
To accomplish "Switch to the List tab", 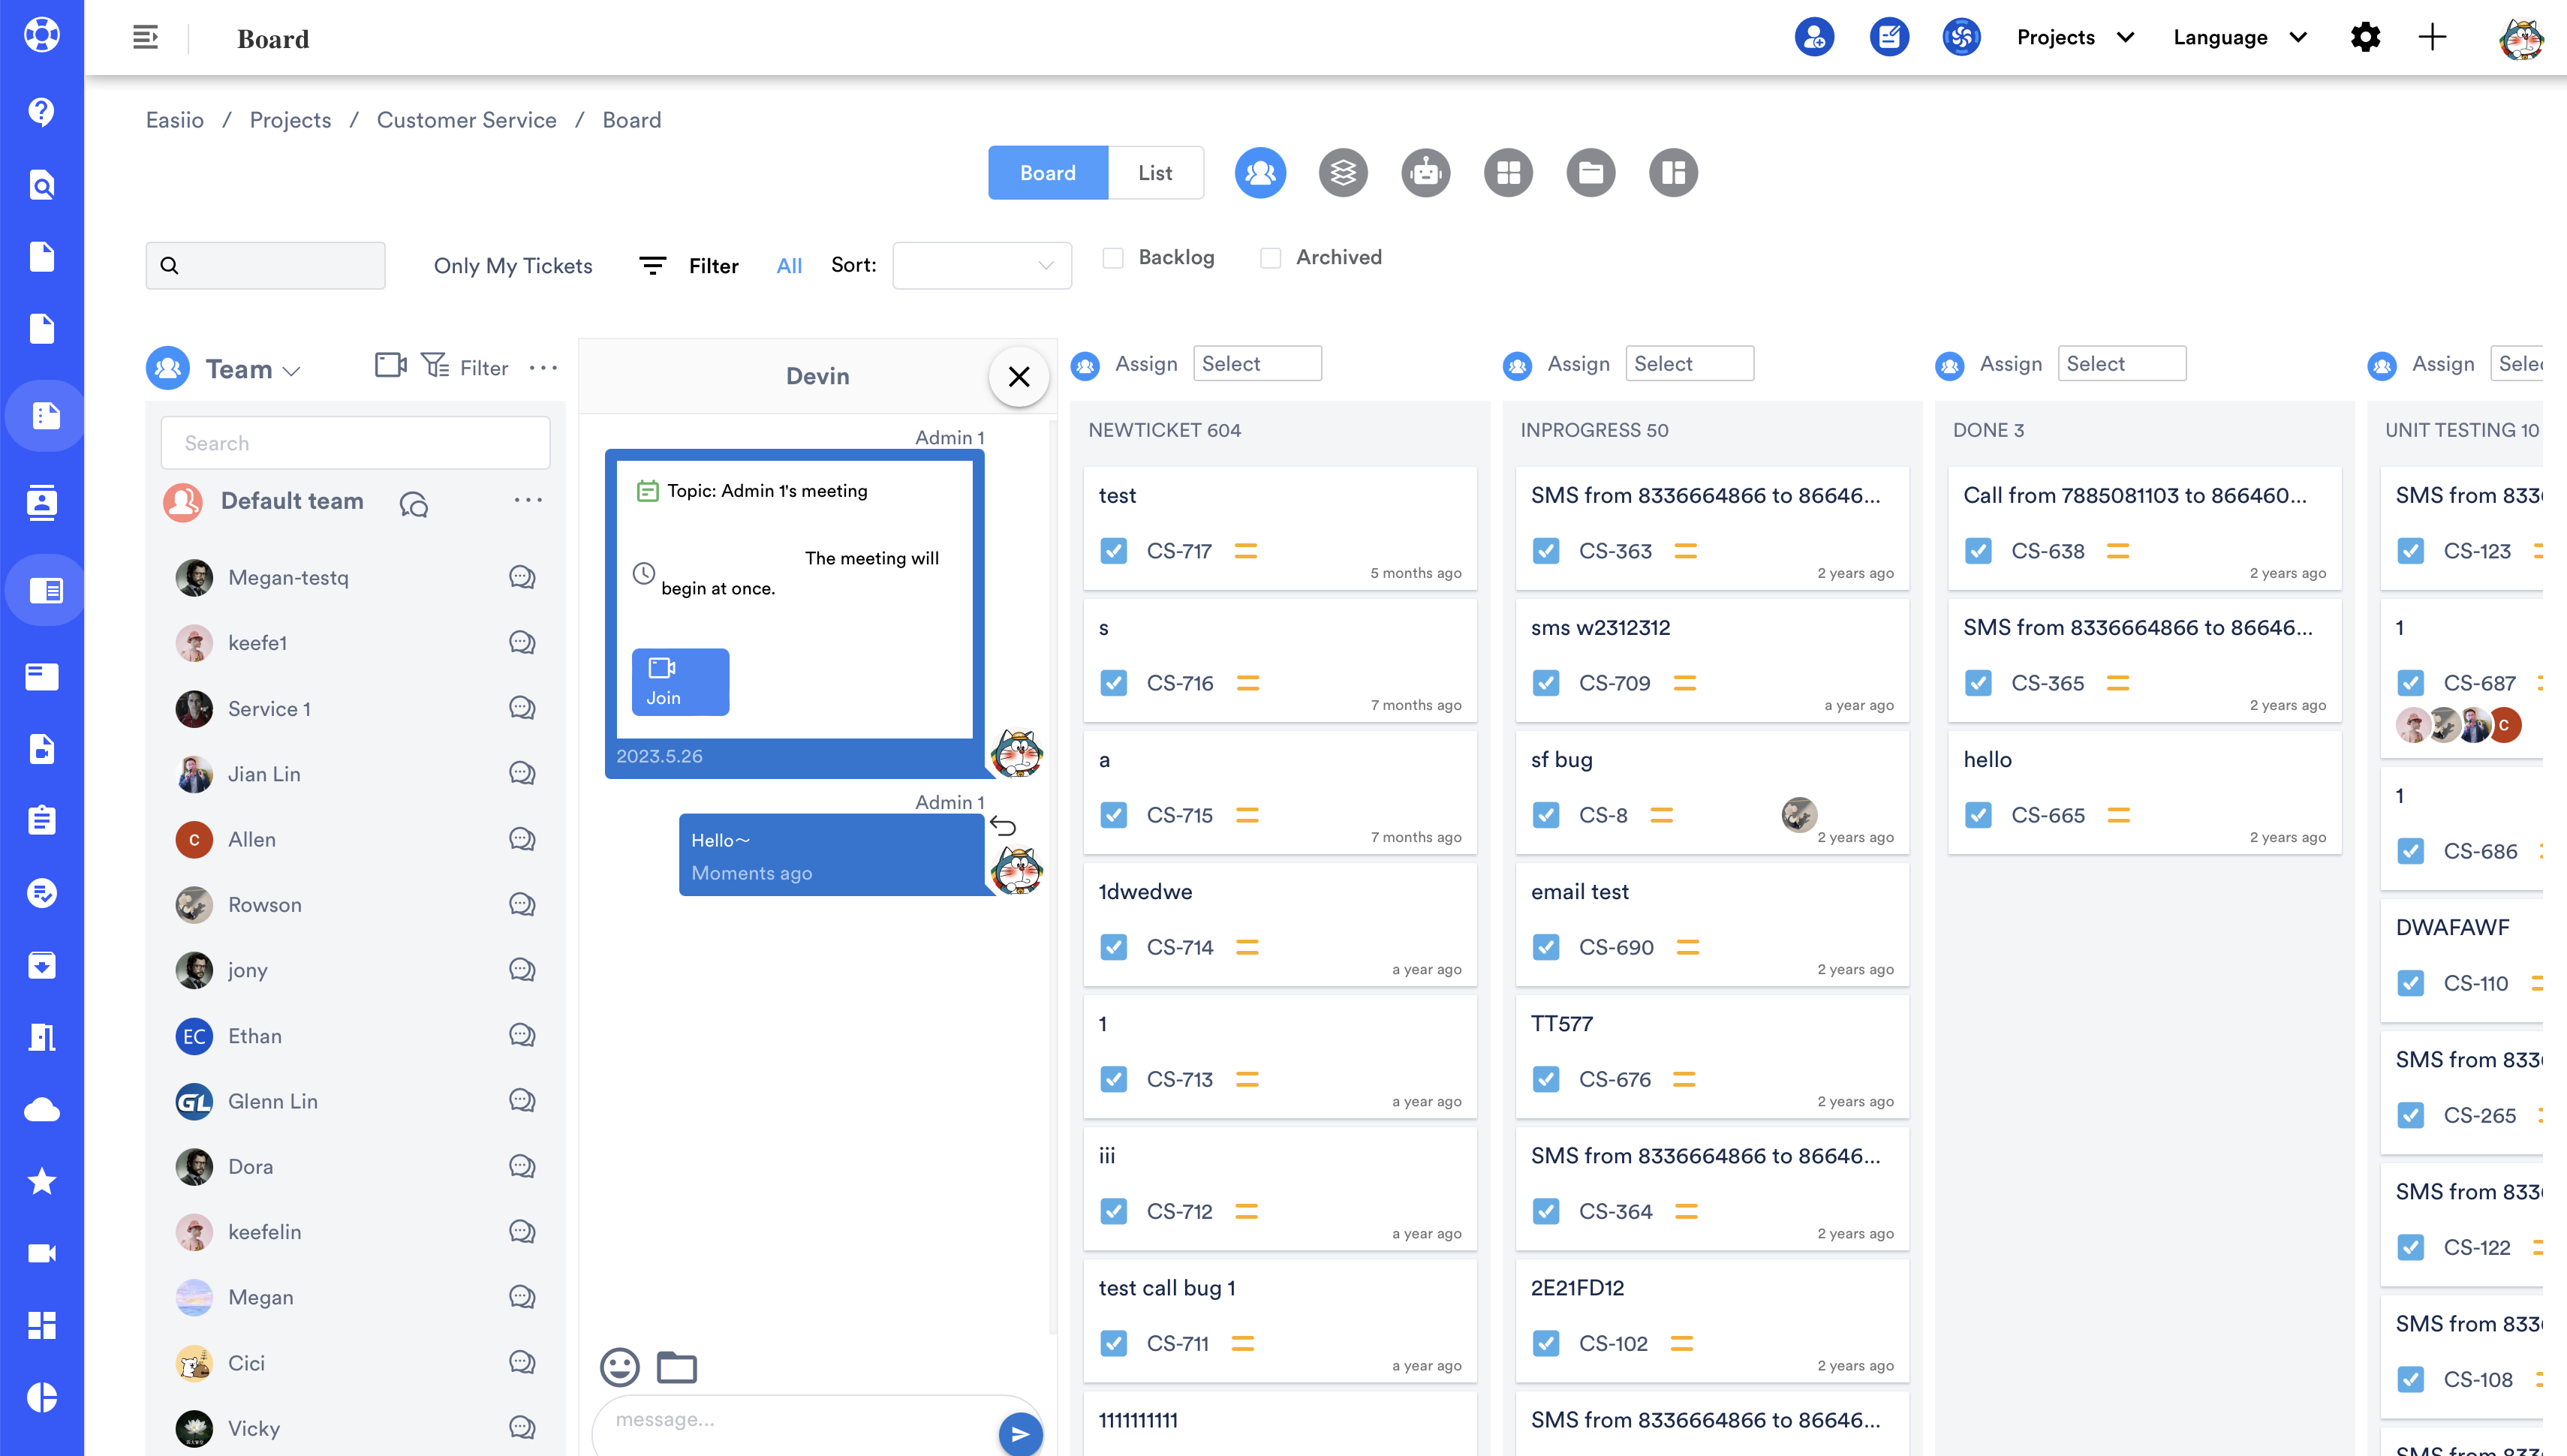I will (1155, 173).
